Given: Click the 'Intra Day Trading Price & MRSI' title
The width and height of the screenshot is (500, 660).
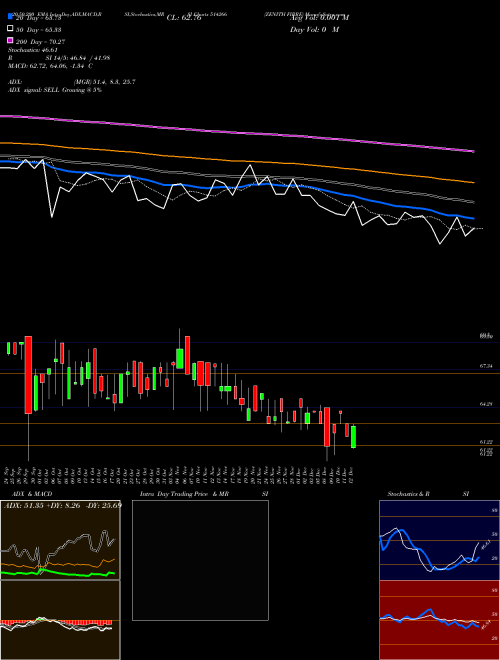Looking at the screenshot, I should [204, 494].
